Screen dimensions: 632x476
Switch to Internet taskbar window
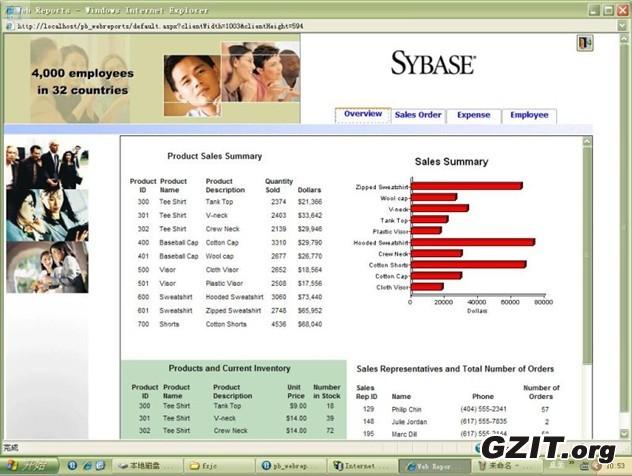click(x=362, y=466)
